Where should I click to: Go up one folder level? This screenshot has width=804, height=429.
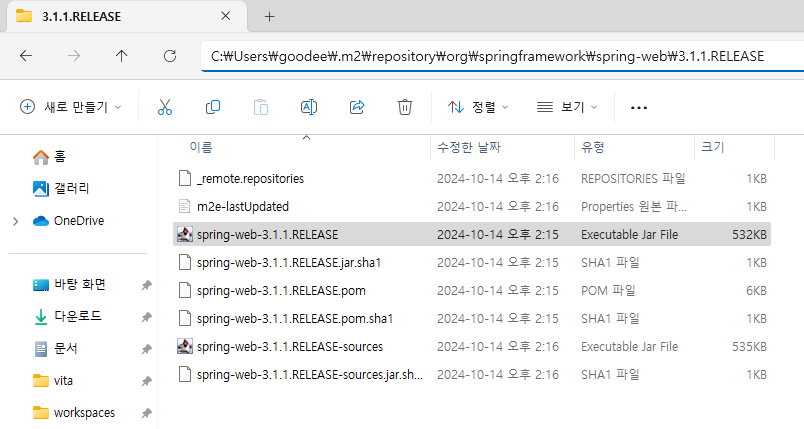(122, 56)
